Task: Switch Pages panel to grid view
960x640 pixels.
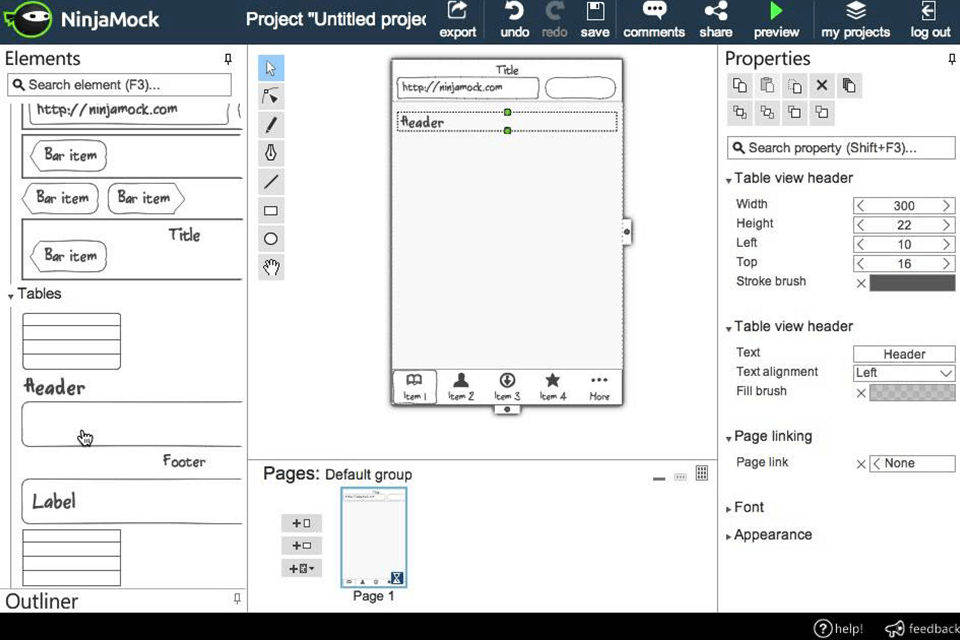Action: (x=702, y=473)
